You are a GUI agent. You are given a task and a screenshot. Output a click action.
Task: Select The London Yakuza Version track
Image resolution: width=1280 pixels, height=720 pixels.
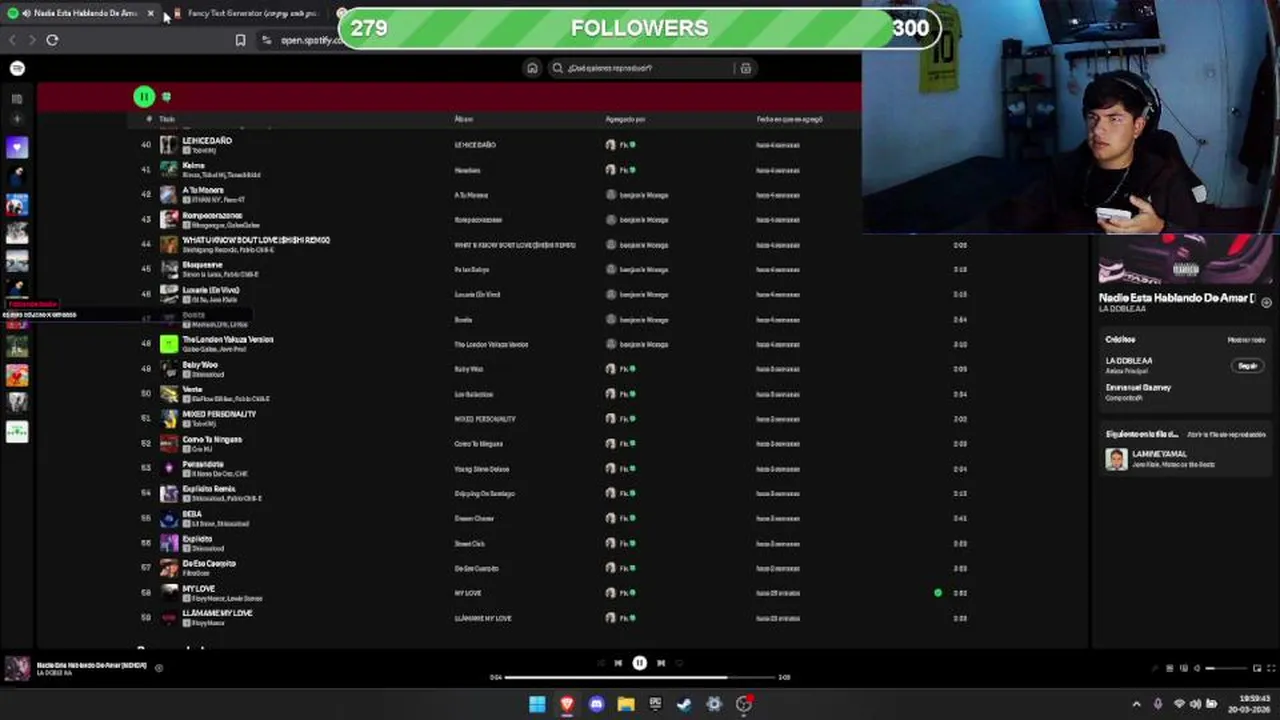(228, 340)
